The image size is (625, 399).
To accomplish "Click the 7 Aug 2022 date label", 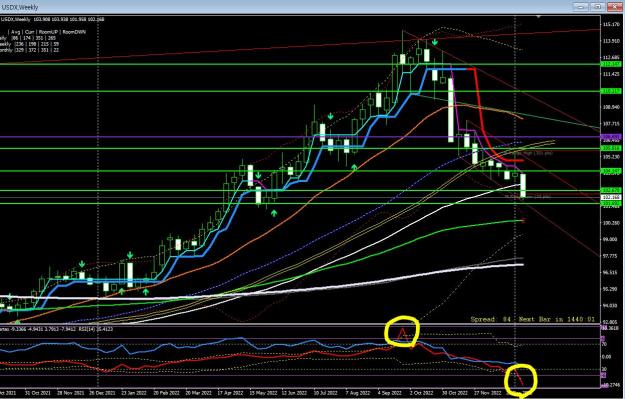I will click(x=358, y=393).
